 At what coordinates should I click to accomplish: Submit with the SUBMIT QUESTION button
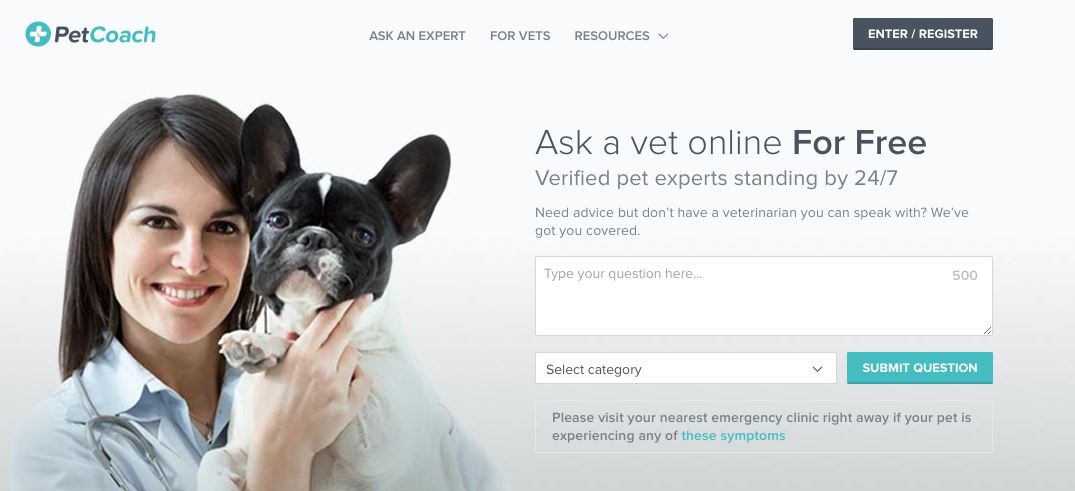[x=919, y=368]
